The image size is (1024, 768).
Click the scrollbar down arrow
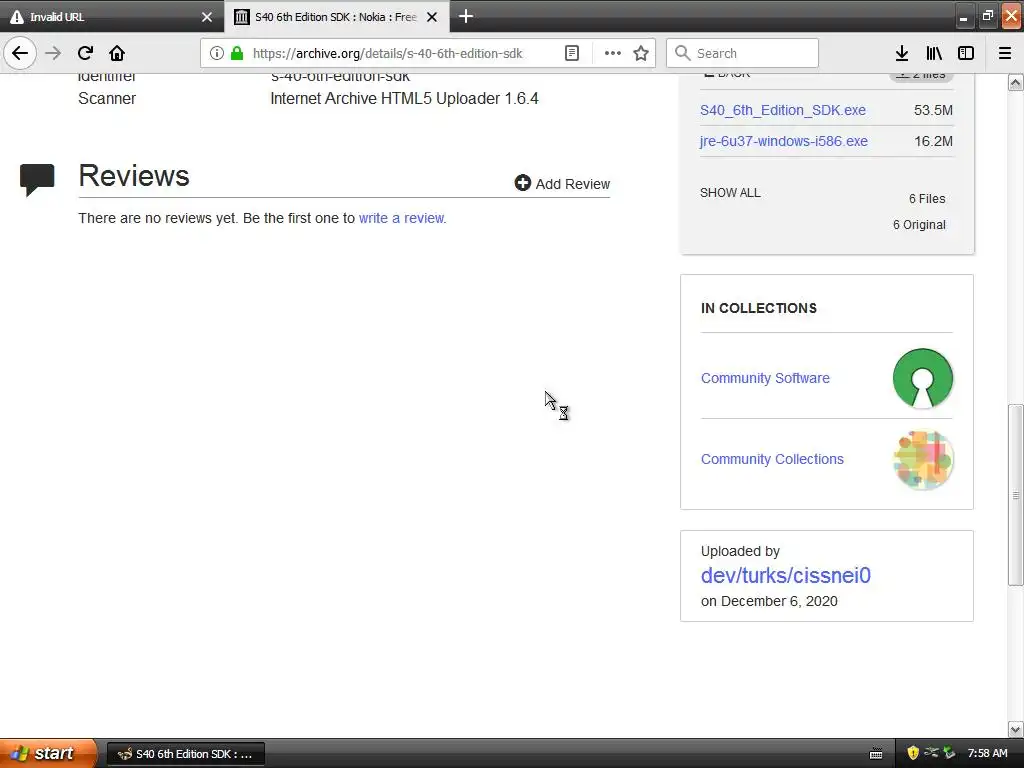[x=1015, y=729]
